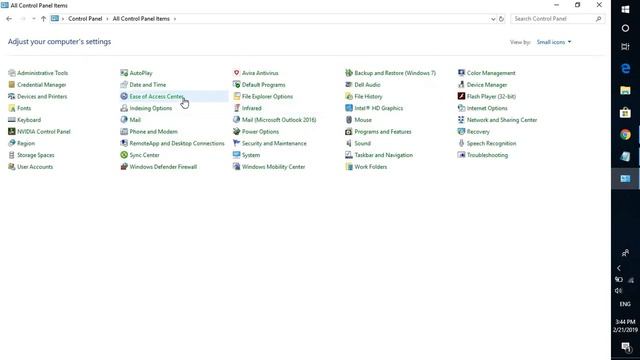This screenshot has width=640, height=360.
Task: Open Infrared link
Action: click(x=251, y=108)
